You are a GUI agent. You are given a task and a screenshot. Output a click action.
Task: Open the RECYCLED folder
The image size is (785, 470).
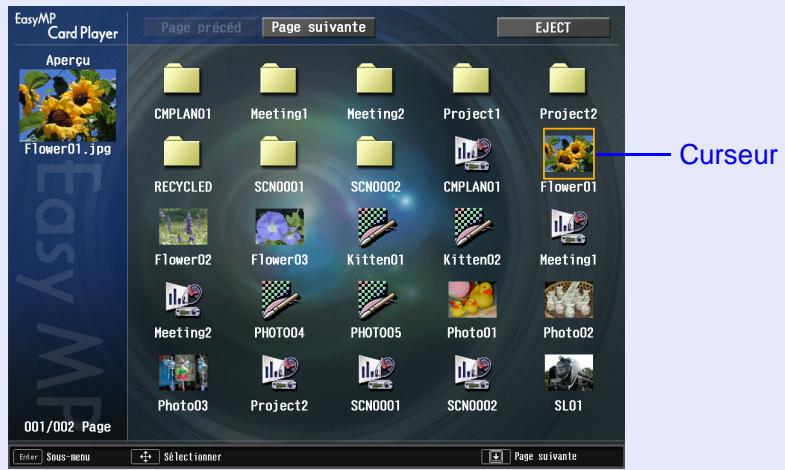point(182,152)
